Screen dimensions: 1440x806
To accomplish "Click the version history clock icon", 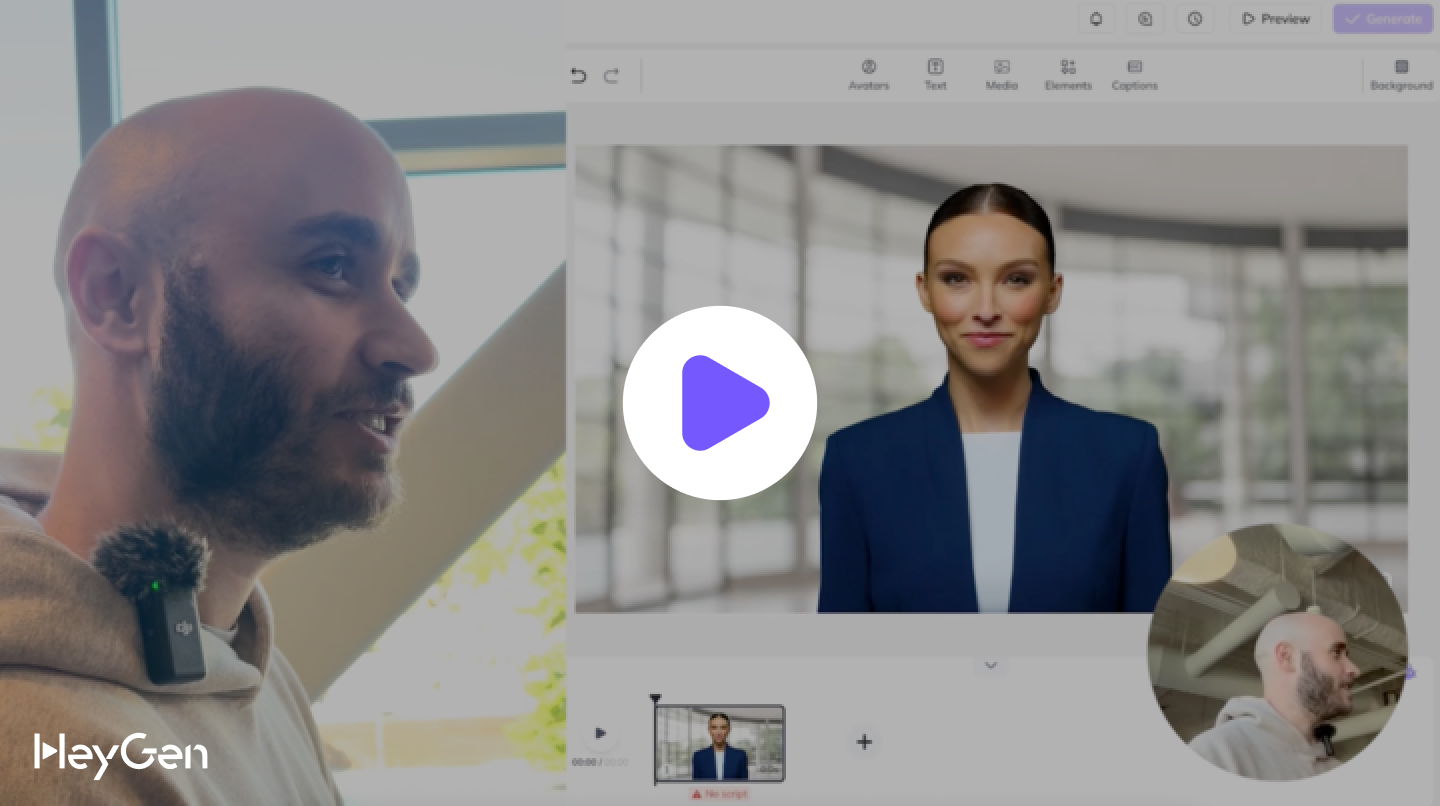I will coord(1195,19).
